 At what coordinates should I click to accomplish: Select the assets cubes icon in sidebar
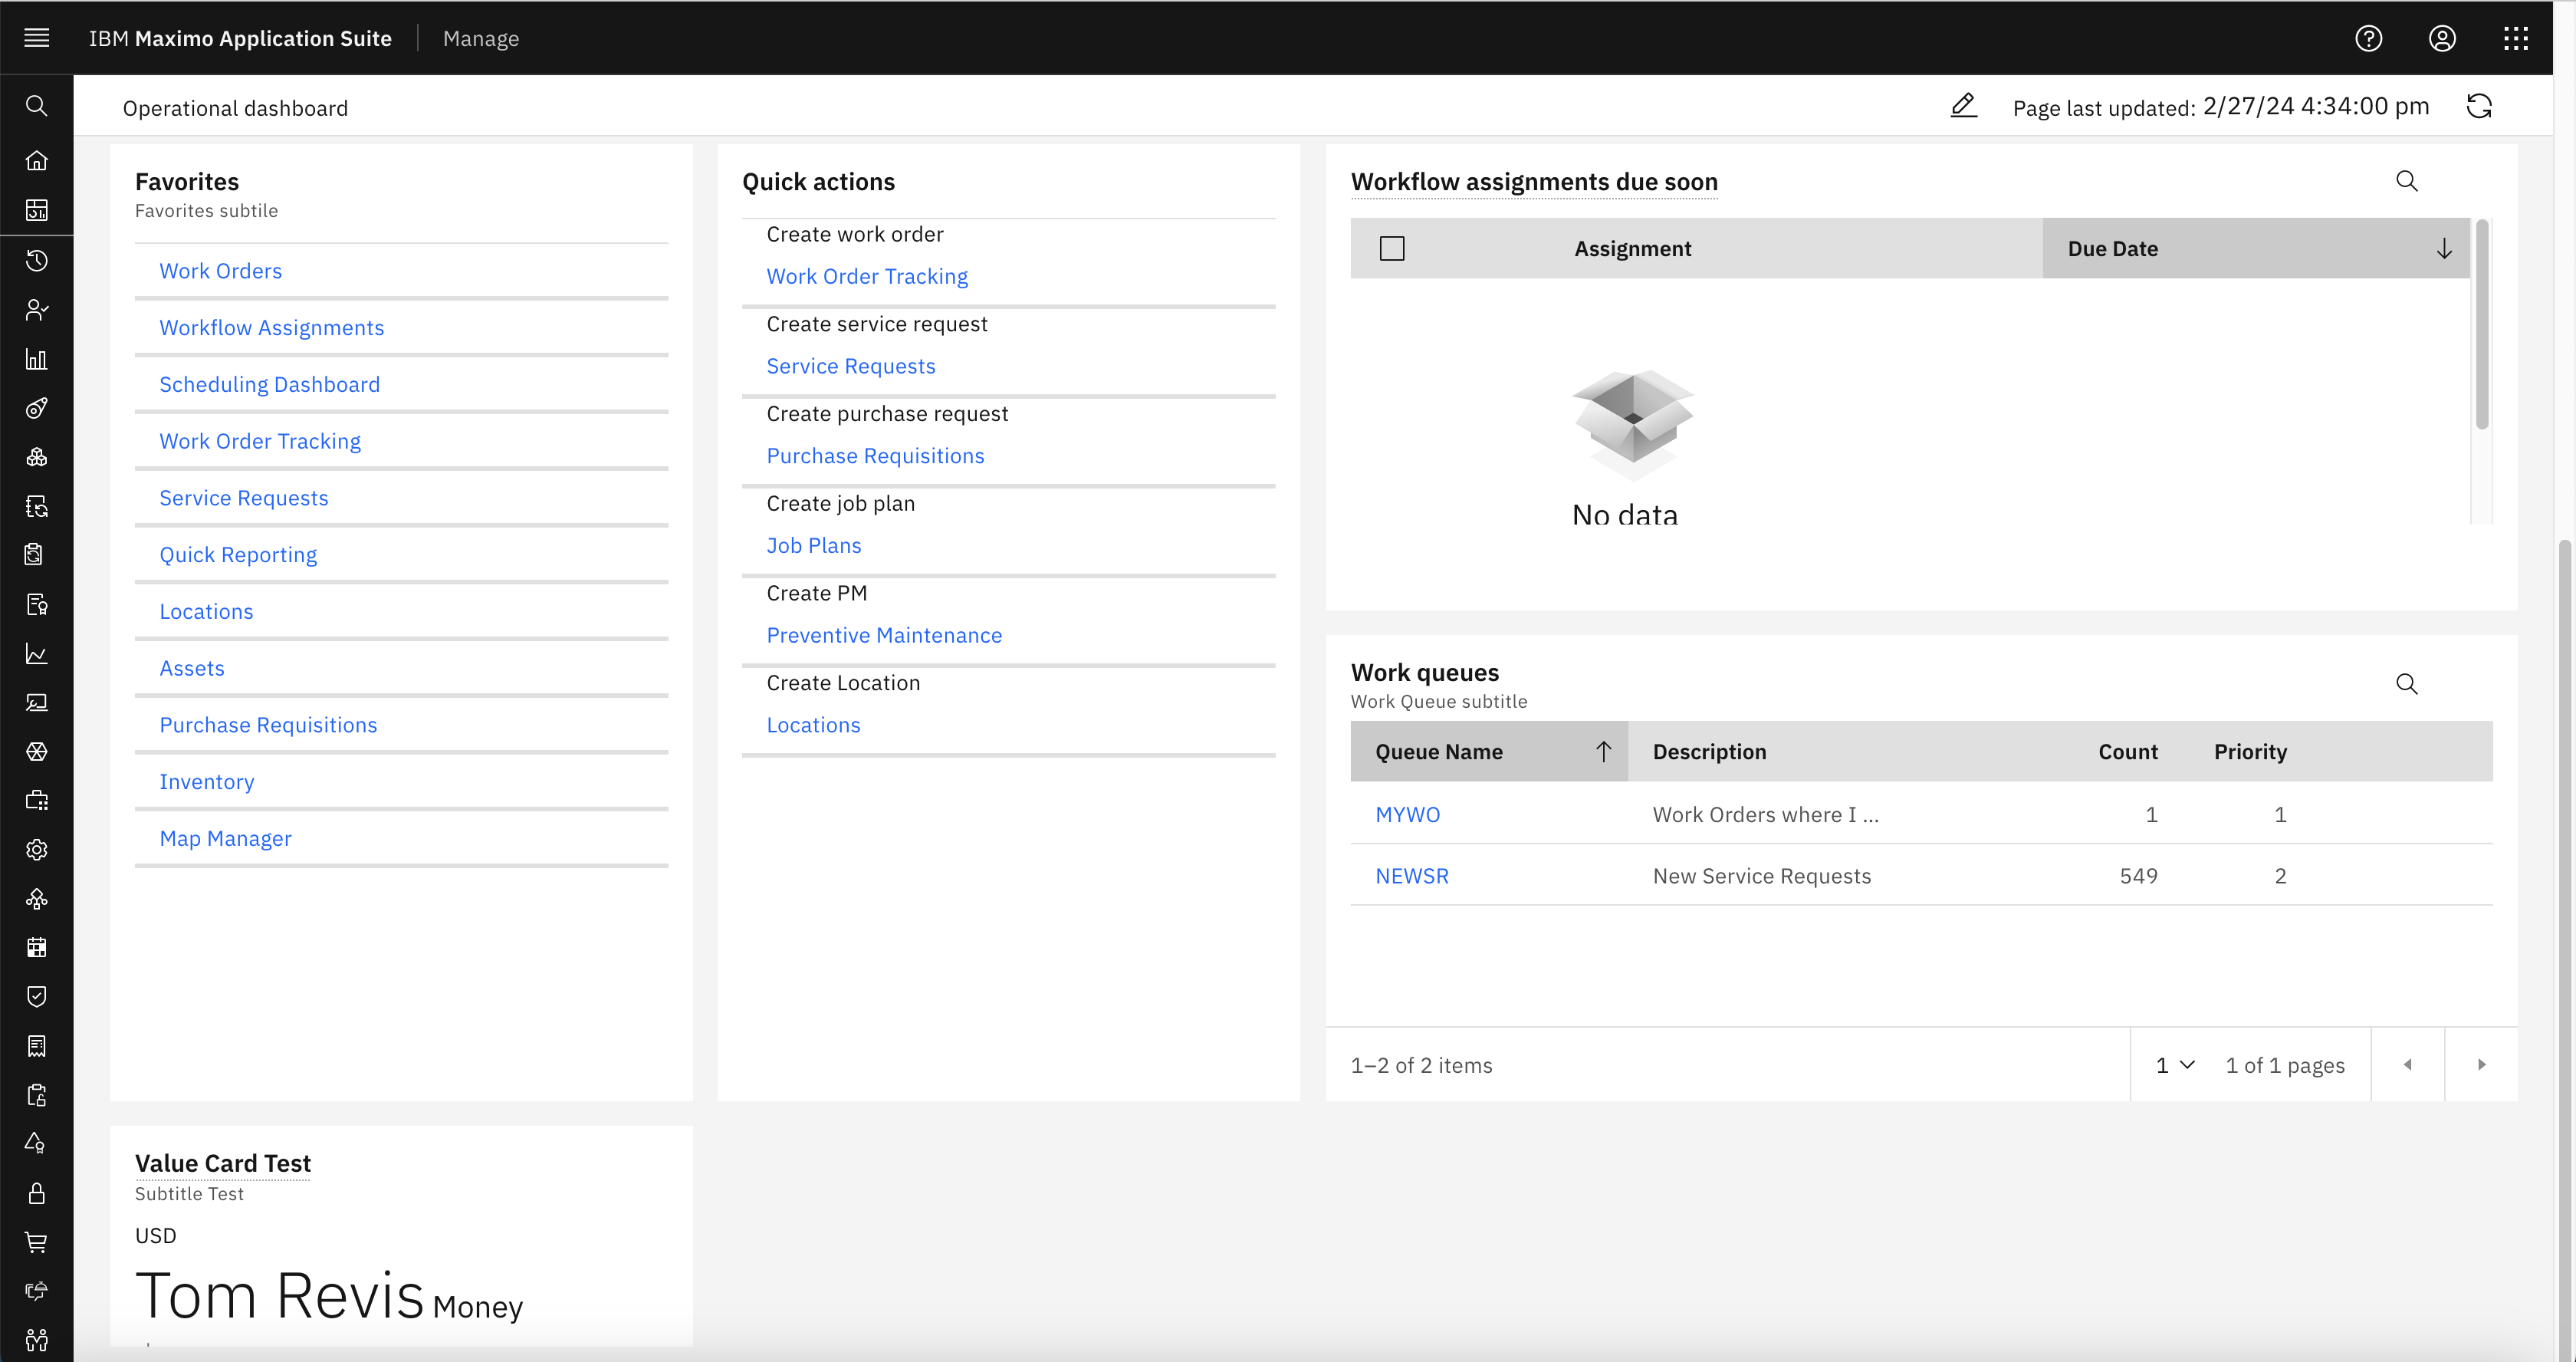(x=37, y=457)
